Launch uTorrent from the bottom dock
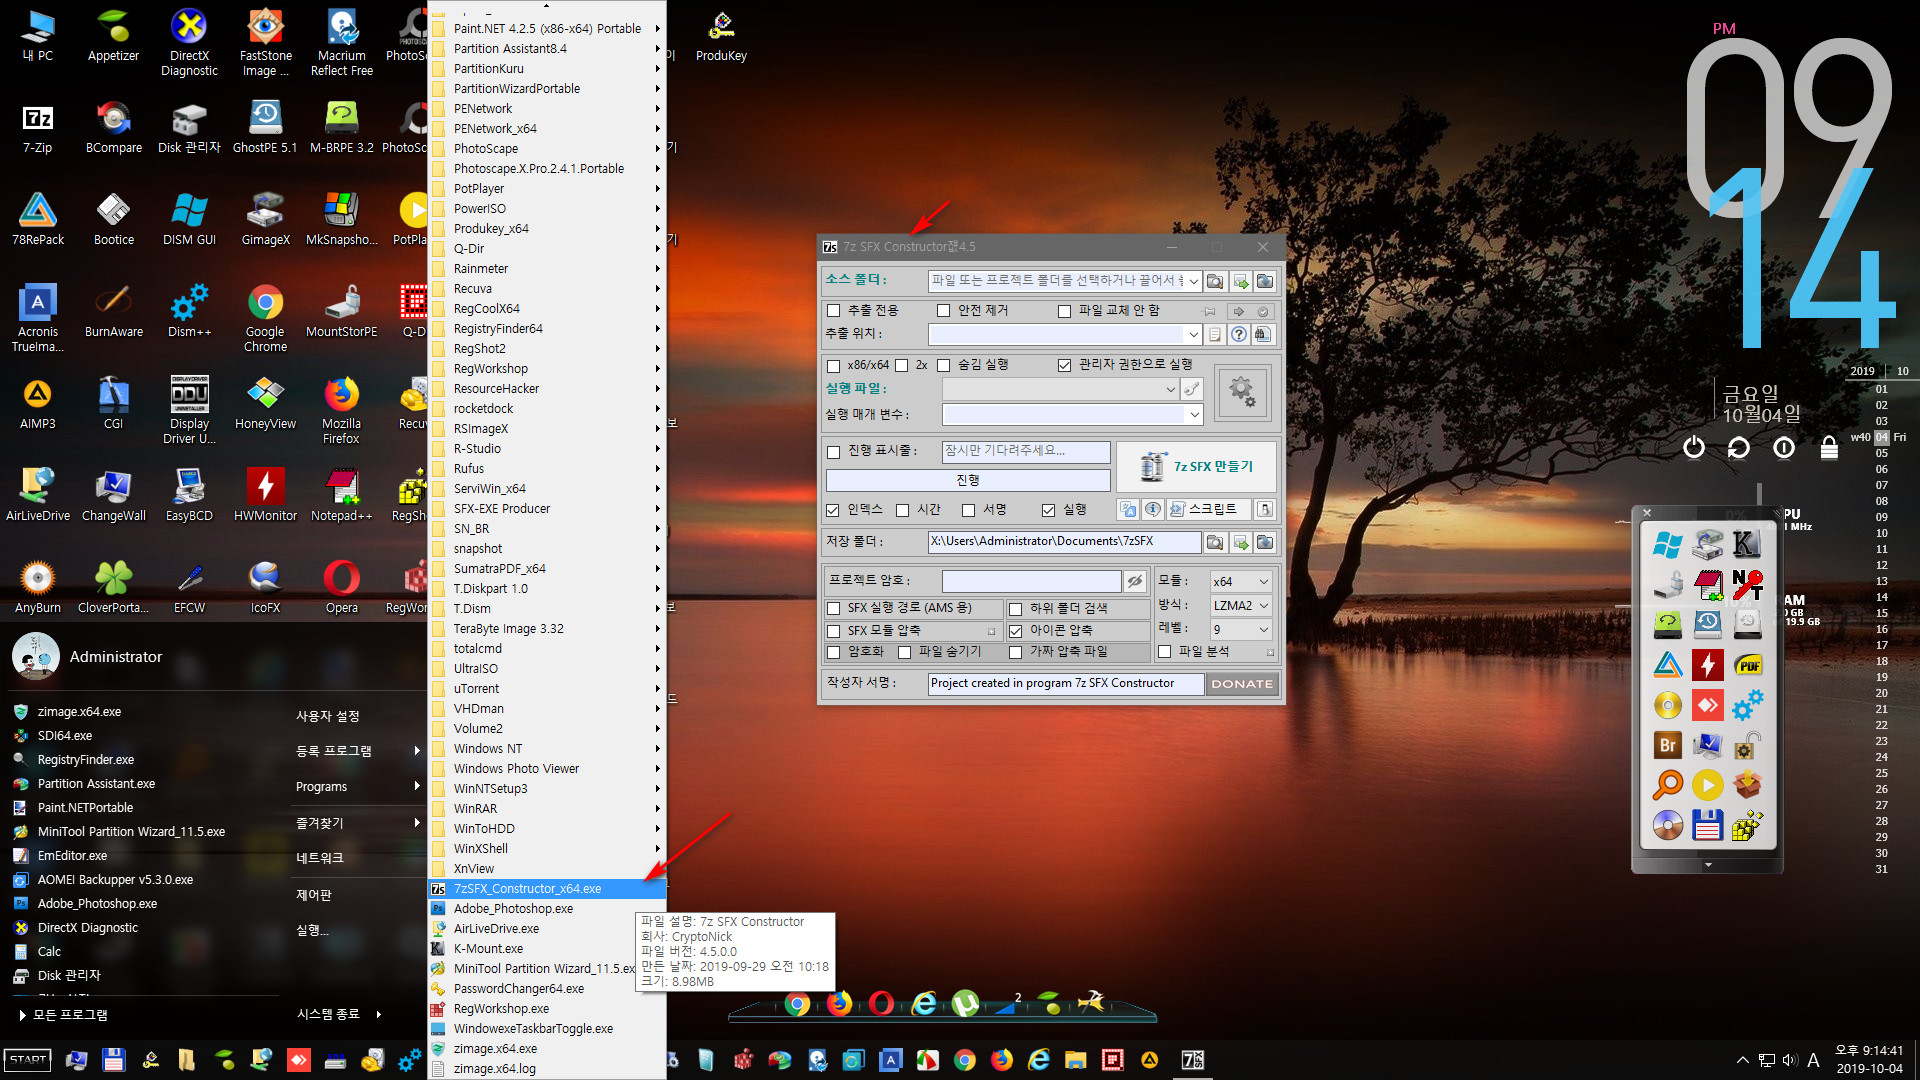The image size is (1920, 1080). click(965, 1002)
